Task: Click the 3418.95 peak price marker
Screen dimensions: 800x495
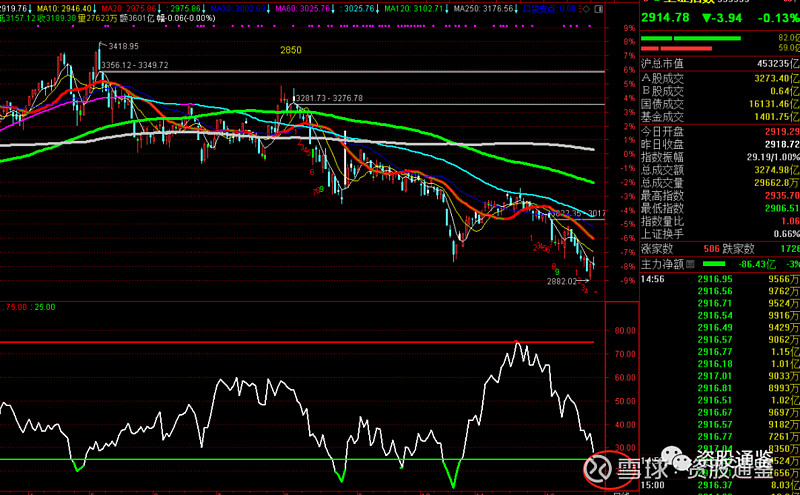Action: tap(124, 47)
